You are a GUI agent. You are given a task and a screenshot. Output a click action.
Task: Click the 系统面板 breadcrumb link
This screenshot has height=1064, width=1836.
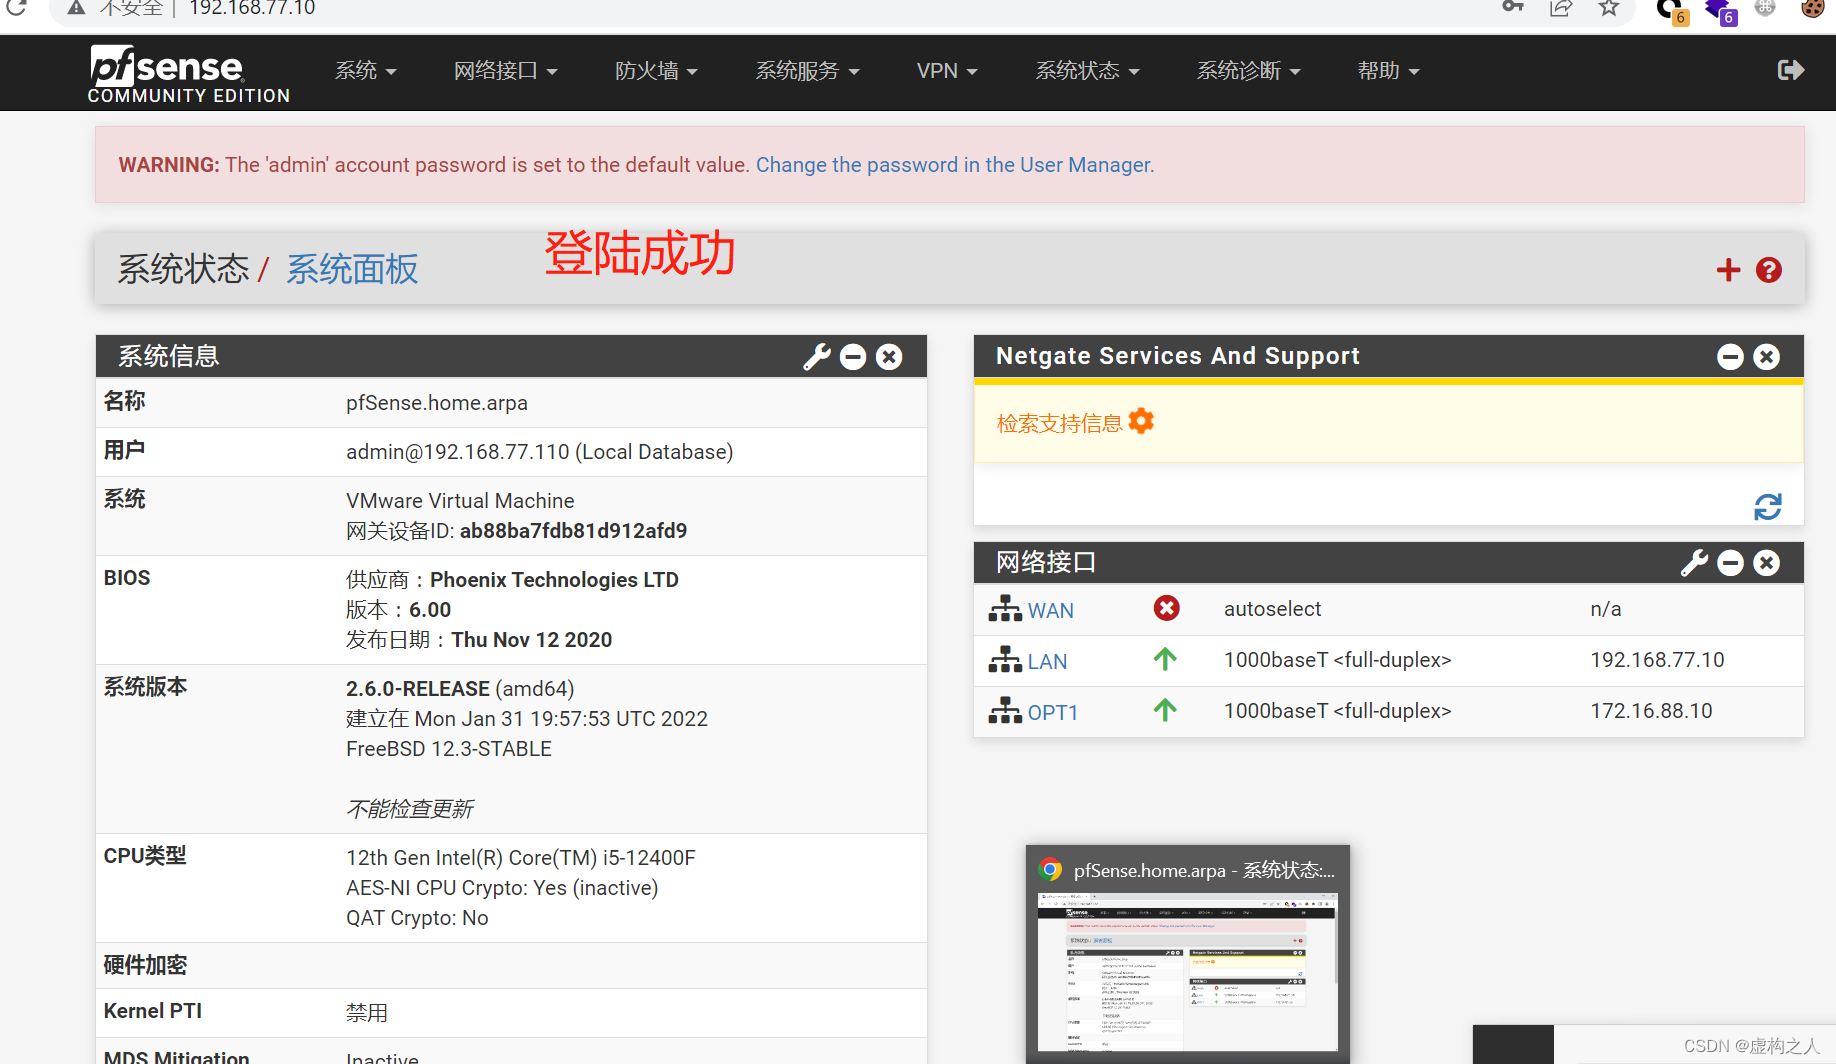(352, 269)
